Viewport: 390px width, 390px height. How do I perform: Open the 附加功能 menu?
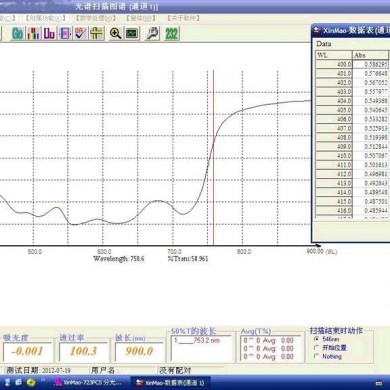45,18
